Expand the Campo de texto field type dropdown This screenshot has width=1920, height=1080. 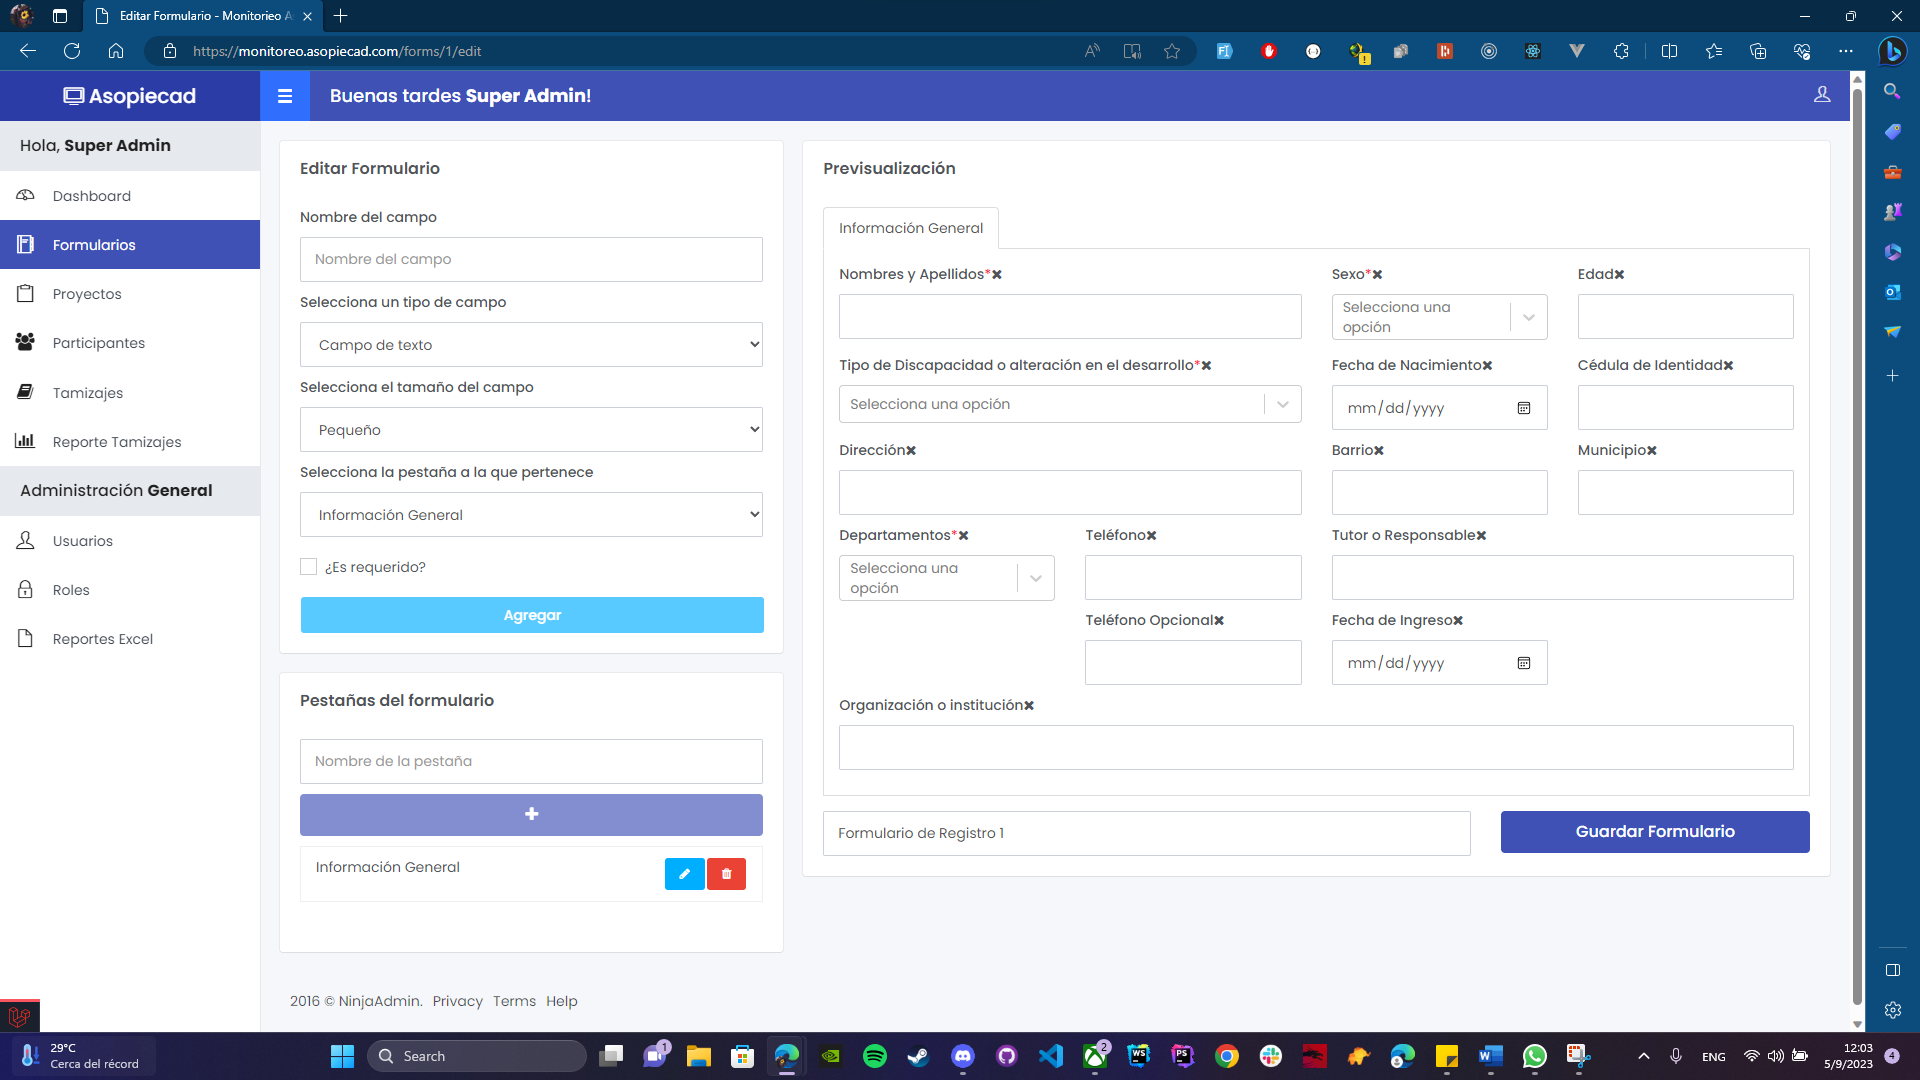(531, 345)
